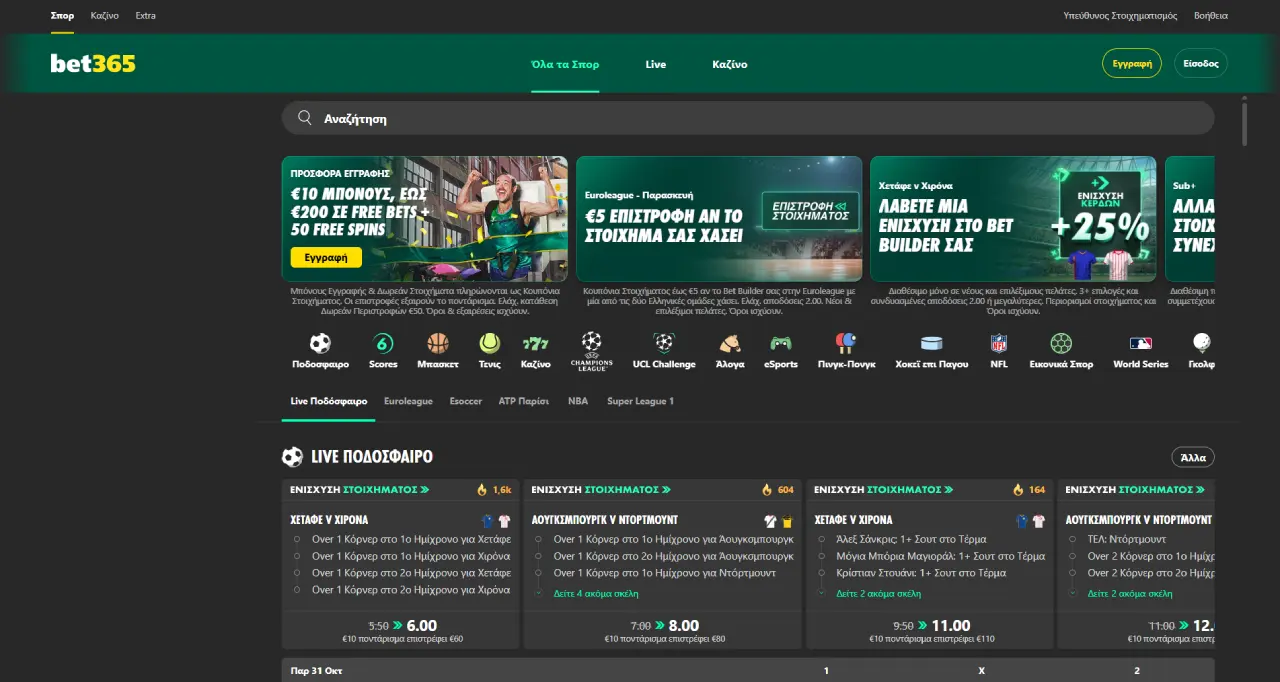
Task: Expand Δείτε 2 ακόμα σκέλη on Χετάφε card
Action: click(x=878, y=593)
